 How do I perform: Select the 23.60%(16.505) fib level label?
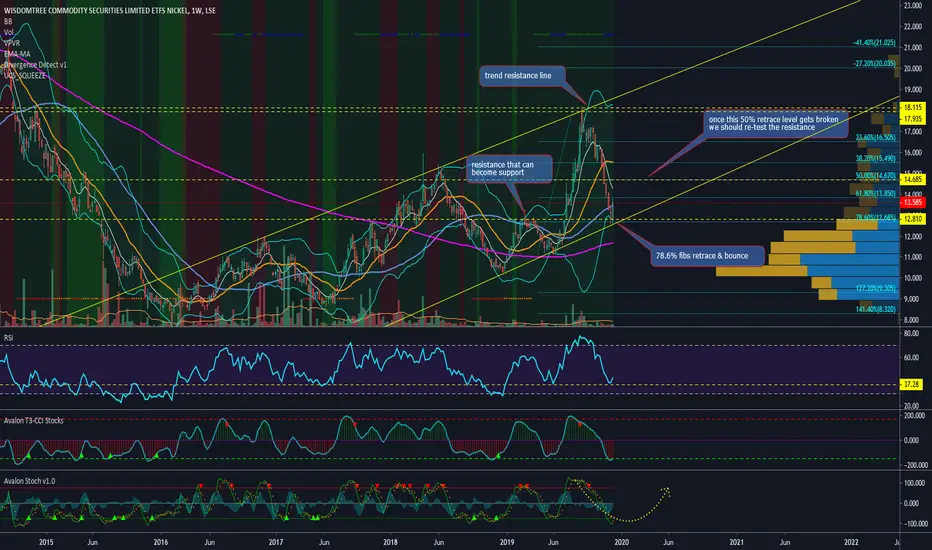876,137
